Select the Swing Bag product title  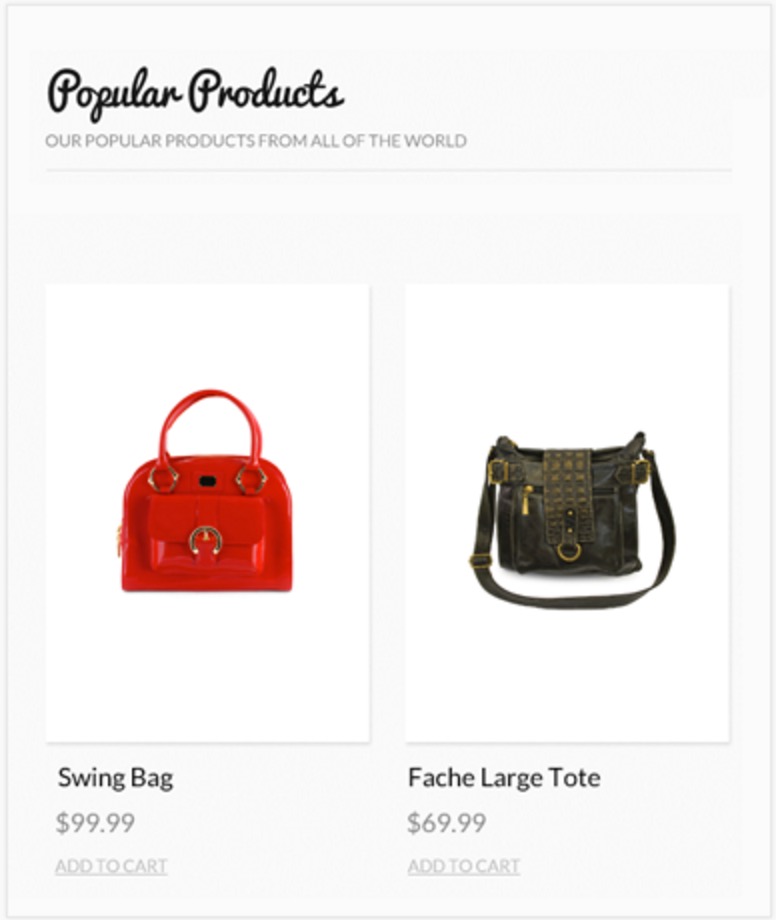(116, 779)
